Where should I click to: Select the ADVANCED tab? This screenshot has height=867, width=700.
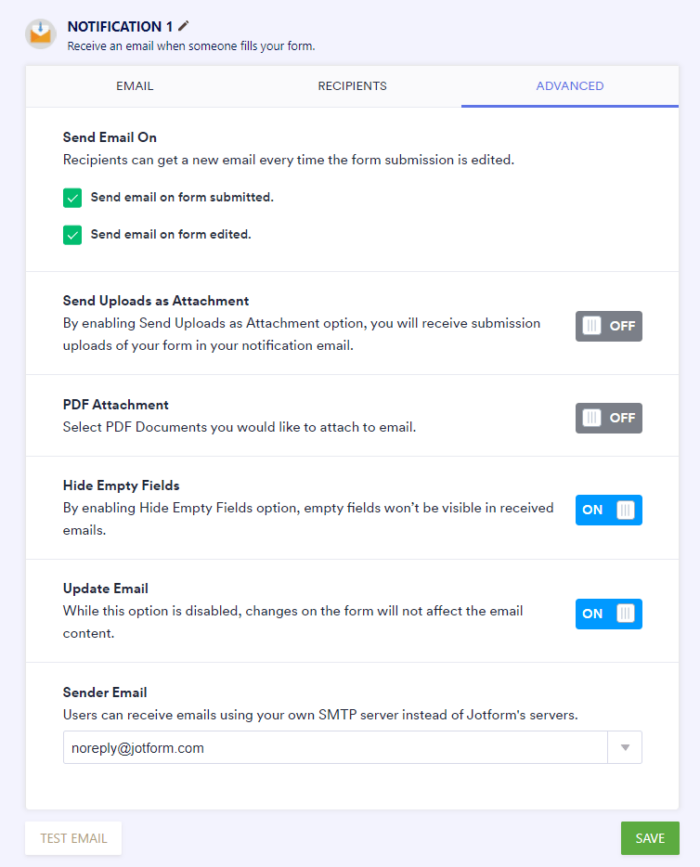(569, 86)
